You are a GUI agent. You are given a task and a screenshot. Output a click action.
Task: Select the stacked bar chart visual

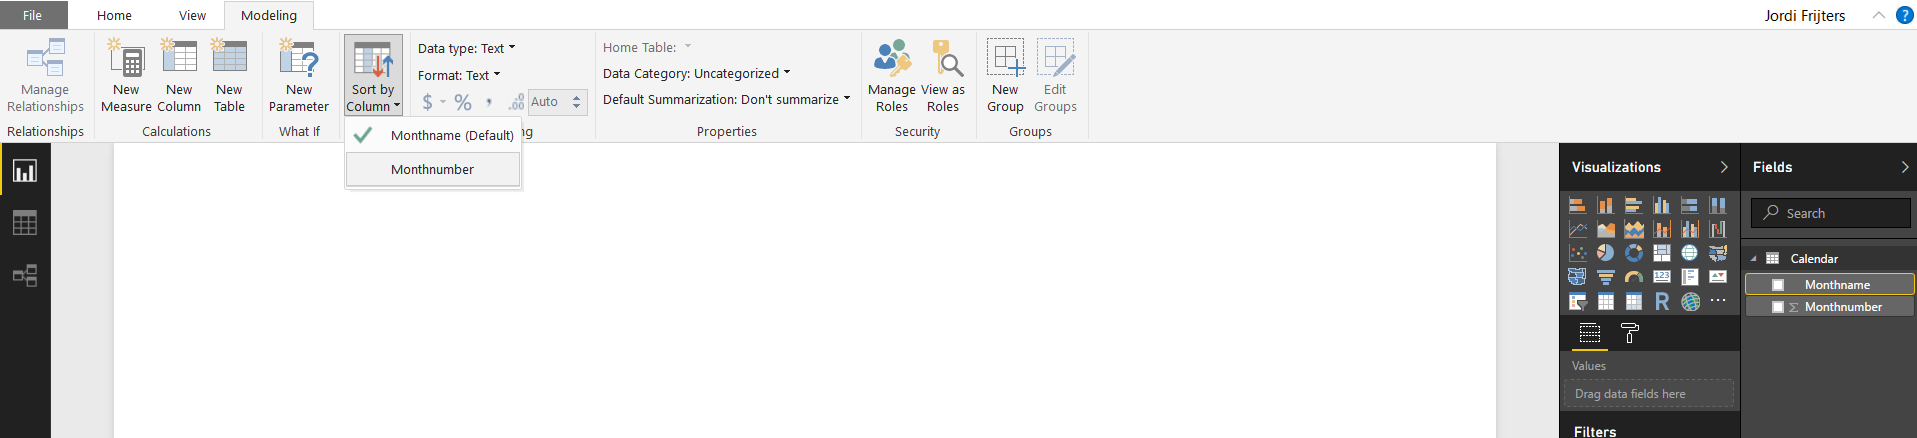[1577, 205]
